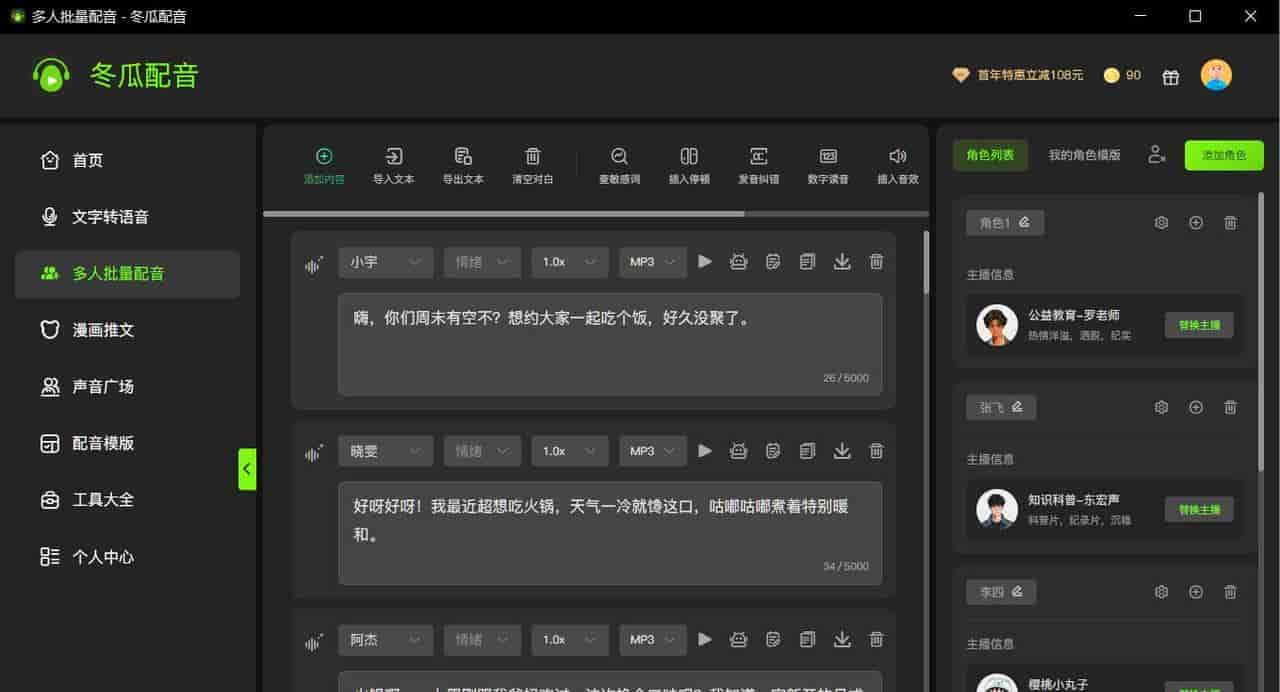The image size is (1280, 692).
Task: Delete the 小宇 dialogue block
Action: tap(876, 261)
